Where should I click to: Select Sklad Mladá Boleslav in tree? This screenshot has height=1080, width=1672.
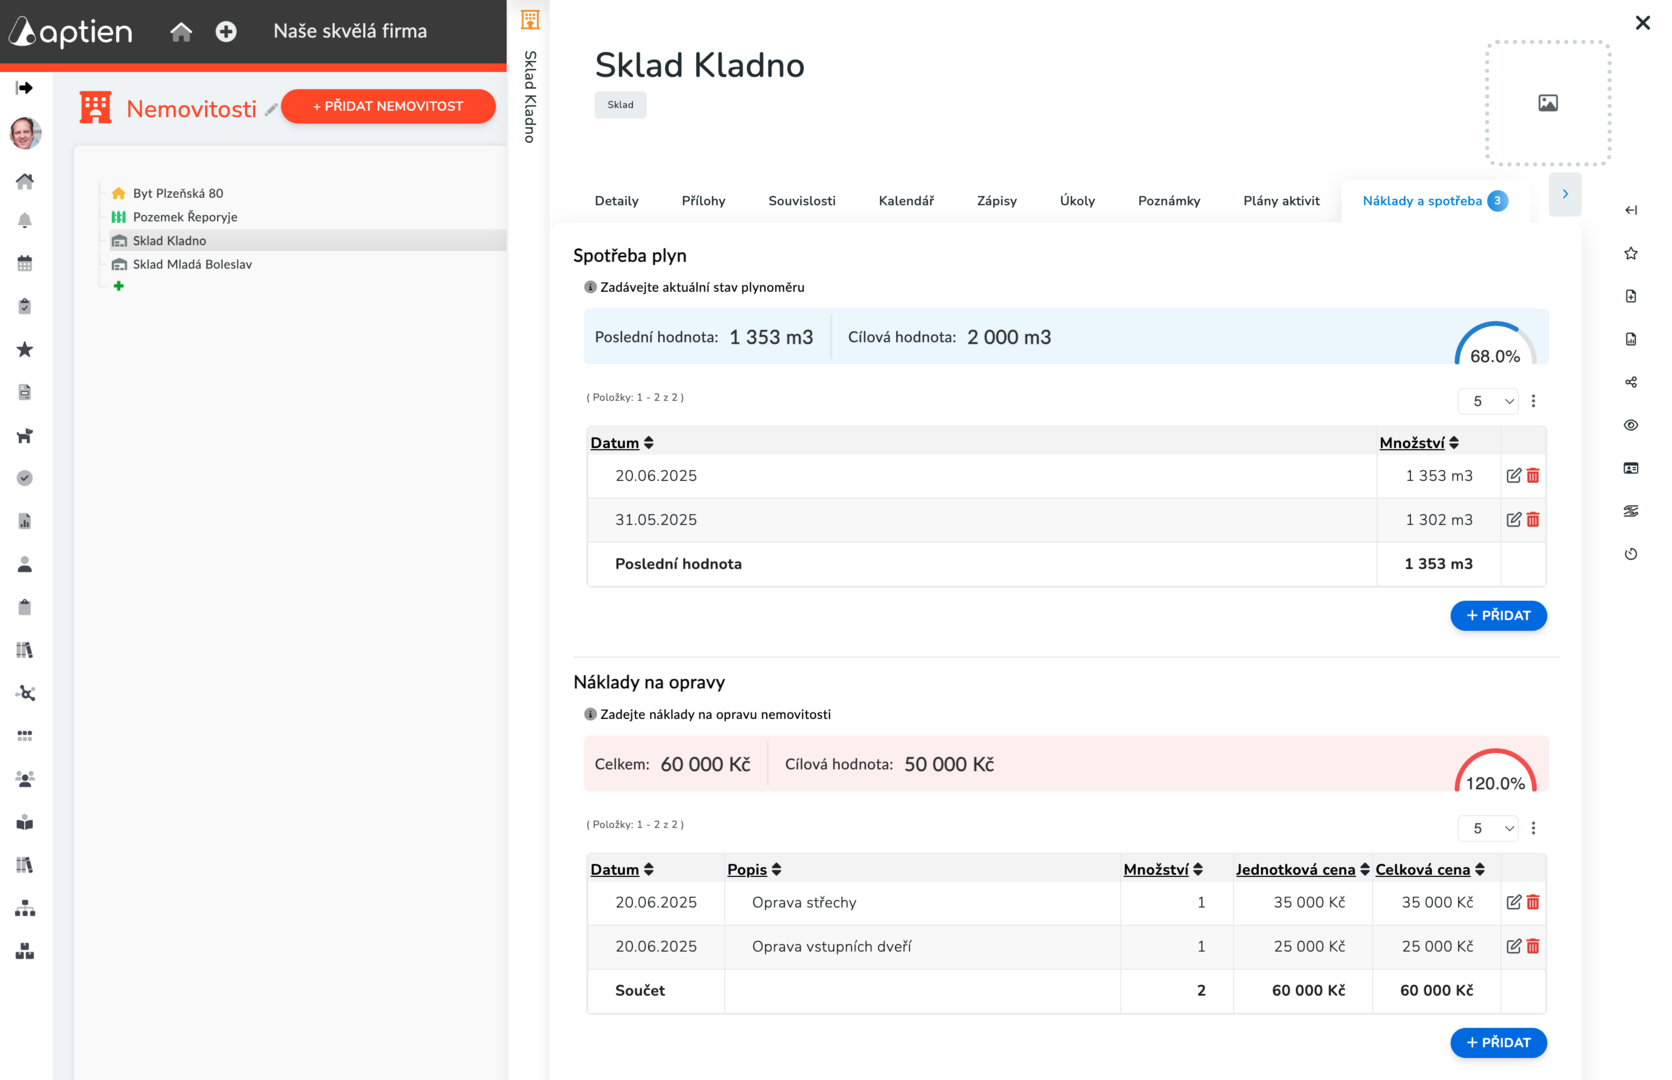(x=192, y=264)
